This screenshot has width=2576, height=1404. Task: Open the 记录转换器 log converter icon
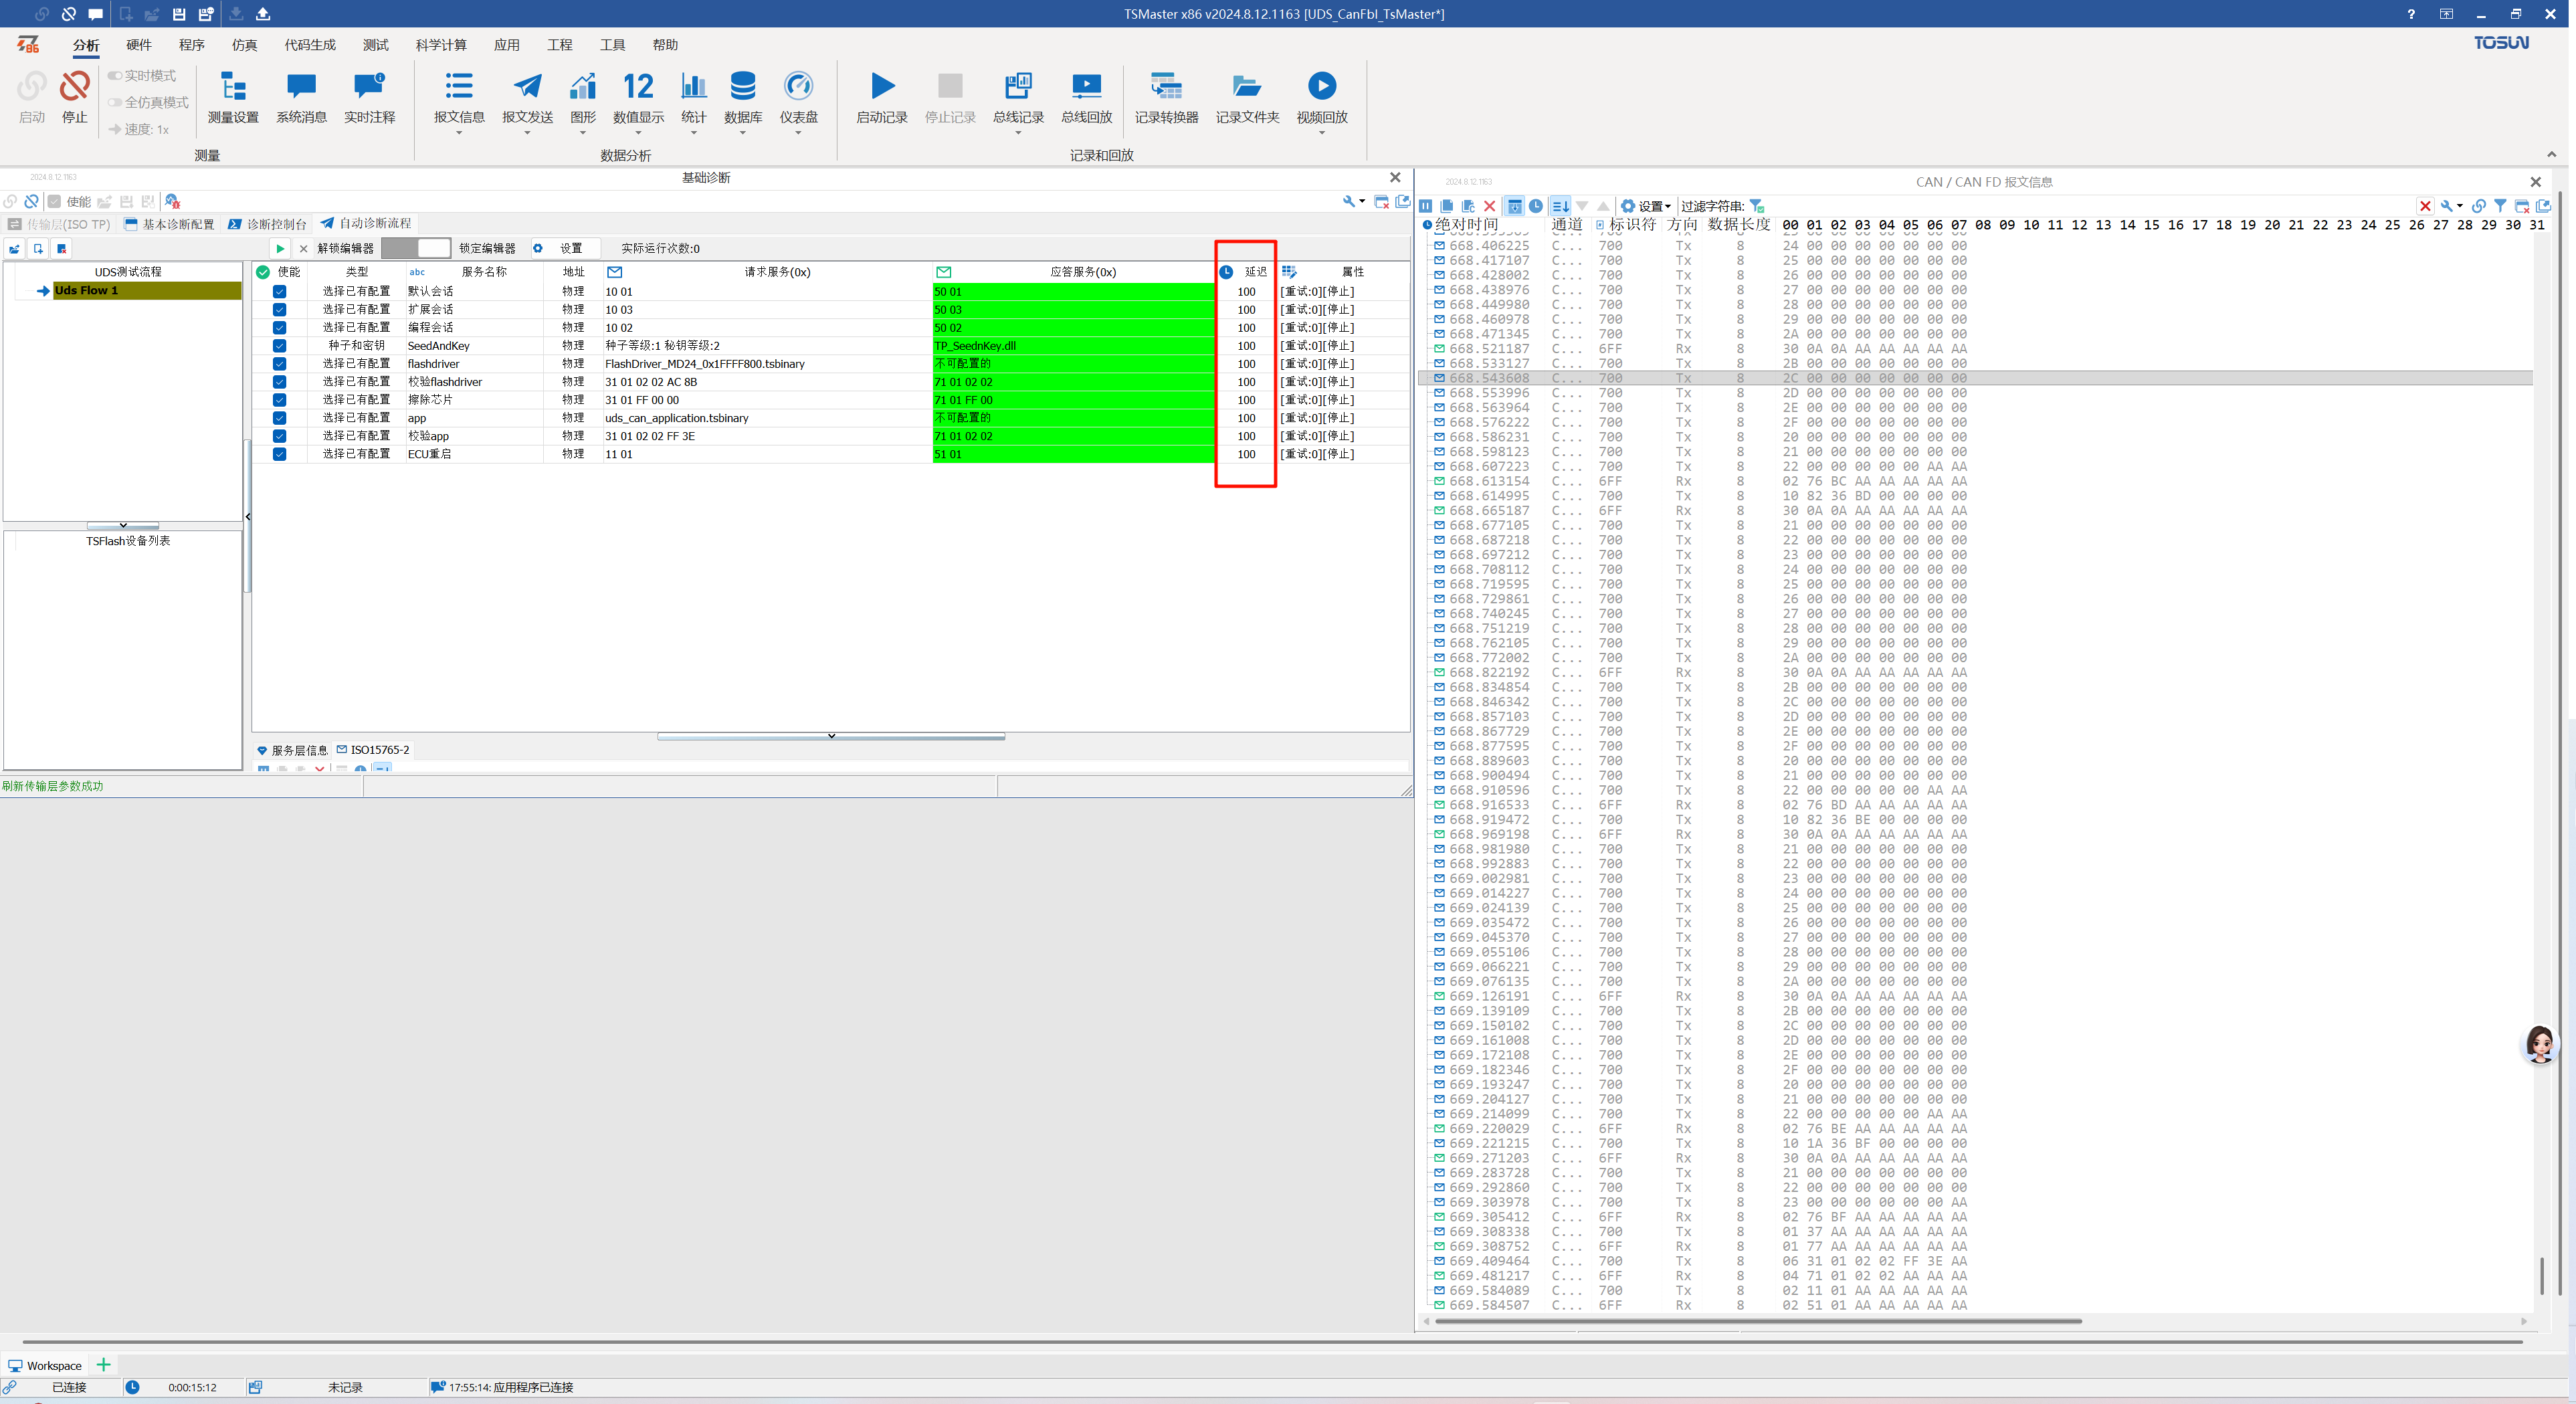tap(1166, 87)
